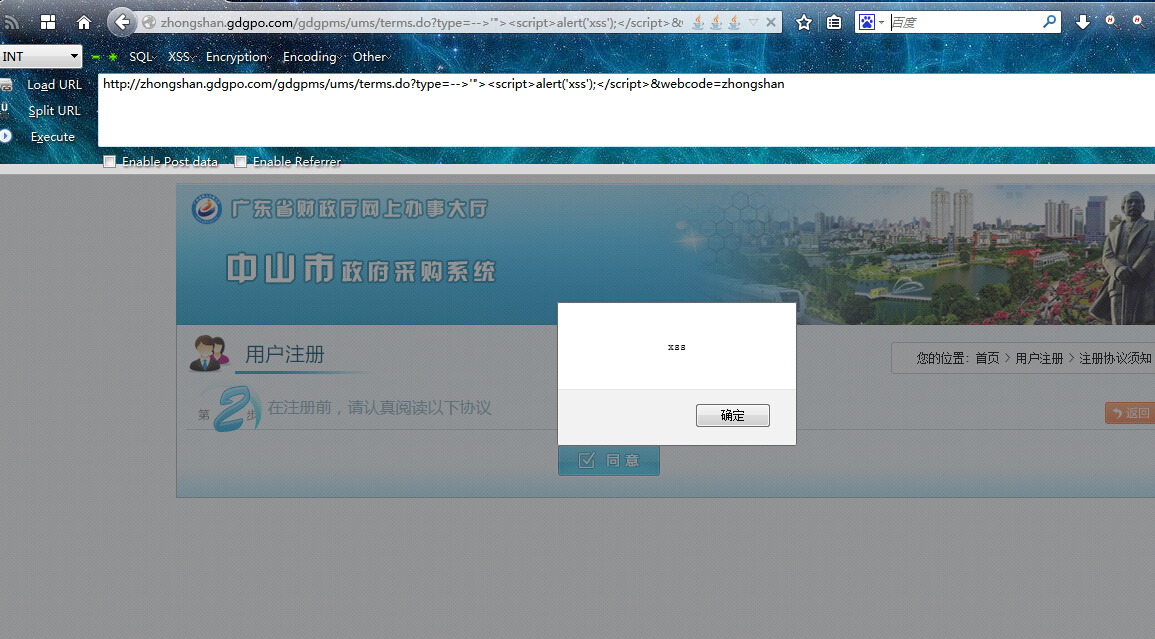Click the xss message text in the alert
The width and height of the screenshot is (1155, 639).
677,346
